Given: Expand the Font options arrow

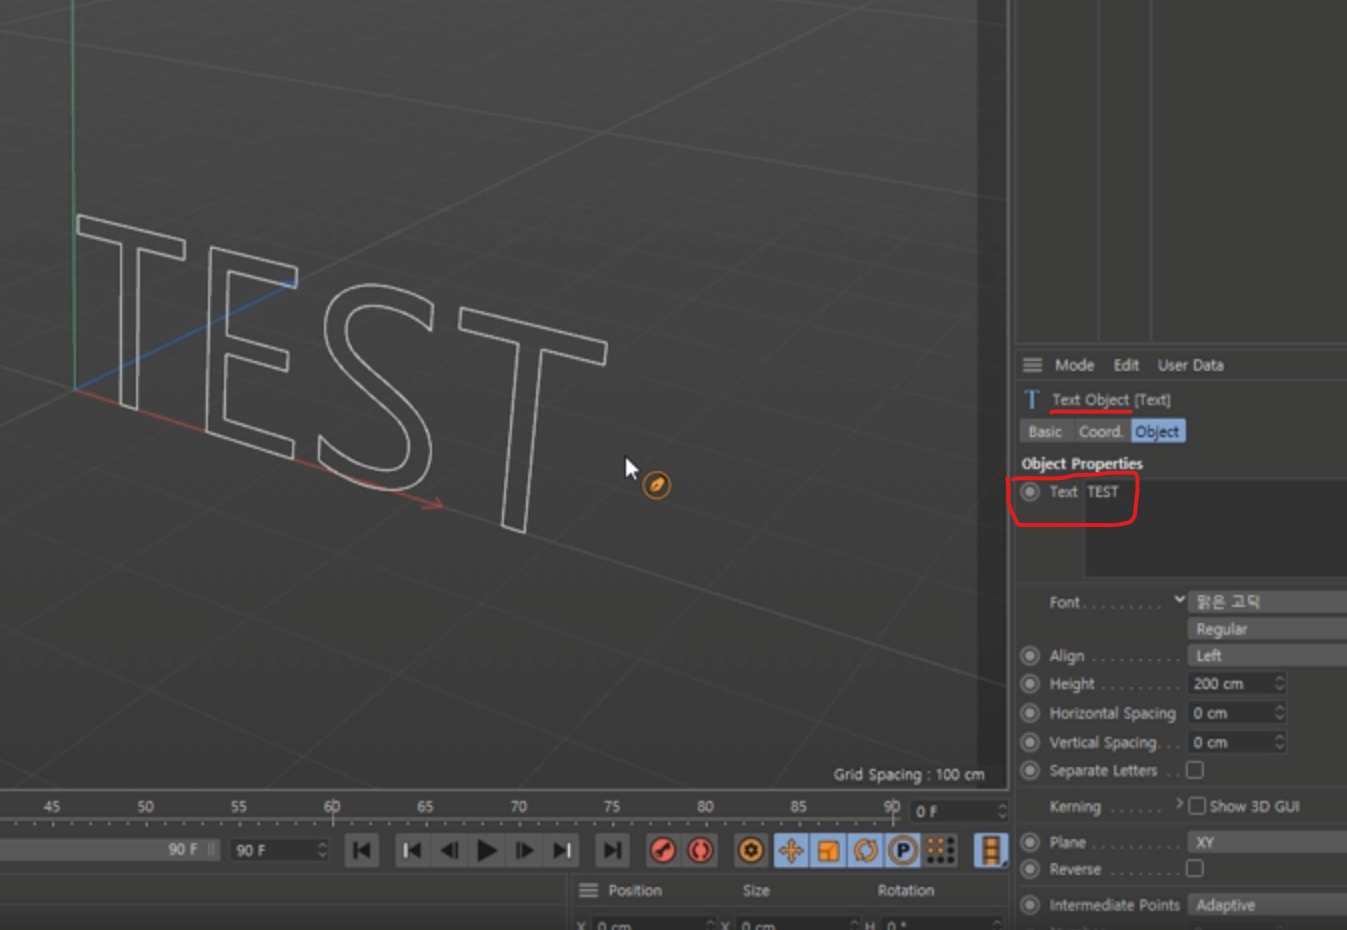Looking at the screenshot, I should (x=1180, y=600).
